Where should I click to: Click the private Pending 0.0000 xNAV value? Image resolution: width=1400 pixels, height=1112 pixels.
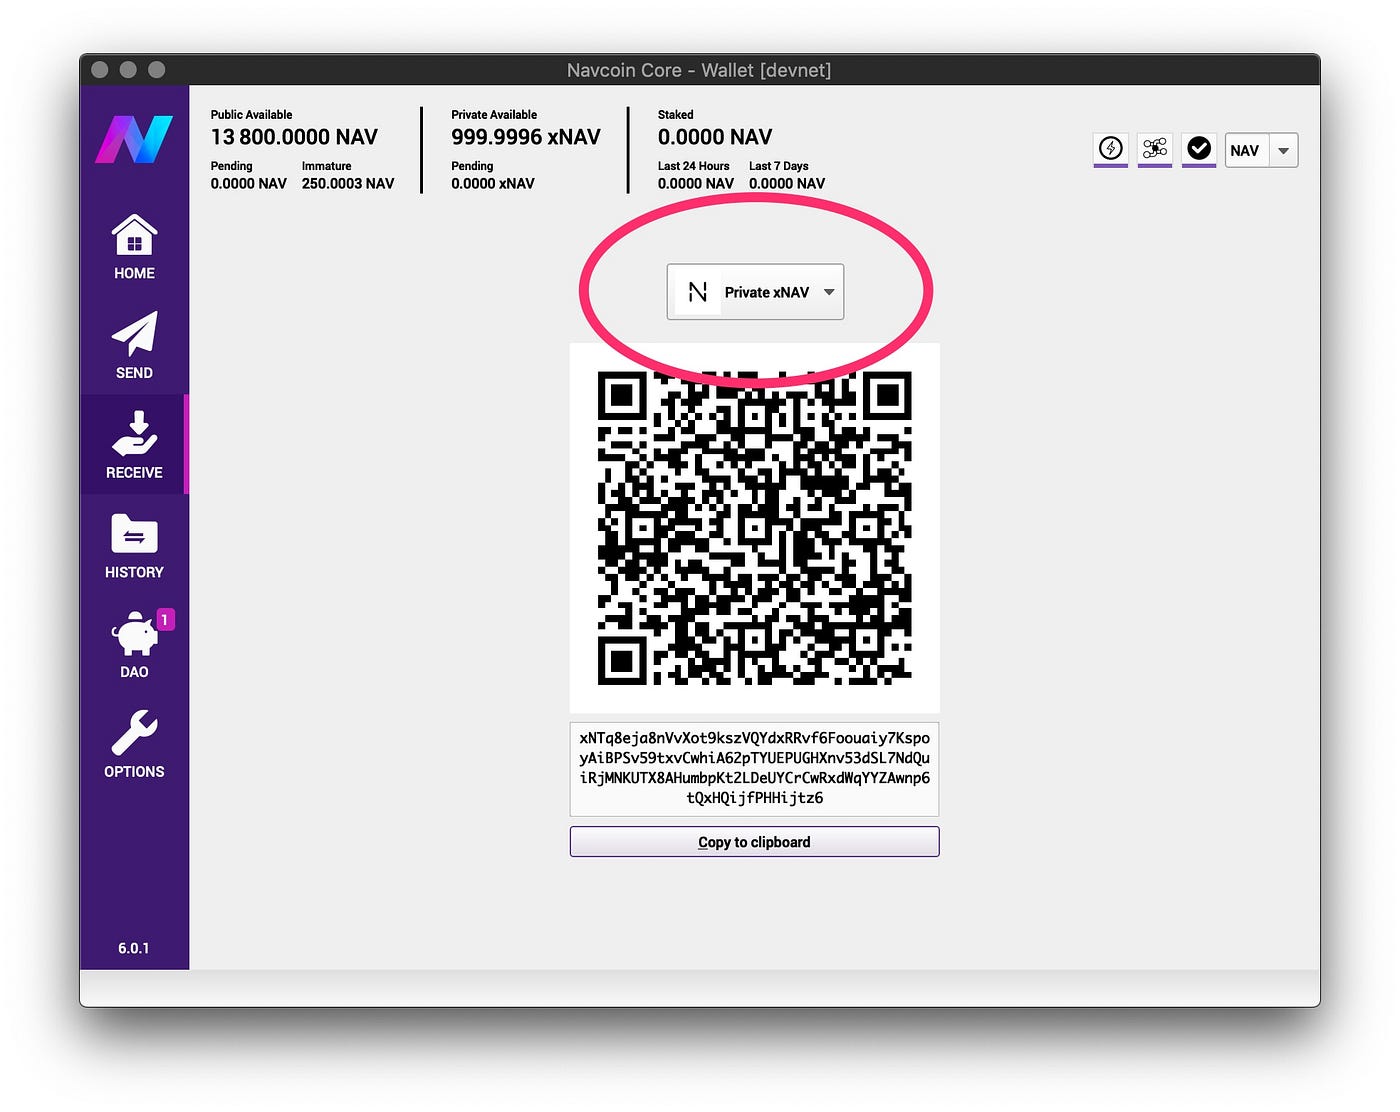[x=492, y=184]
